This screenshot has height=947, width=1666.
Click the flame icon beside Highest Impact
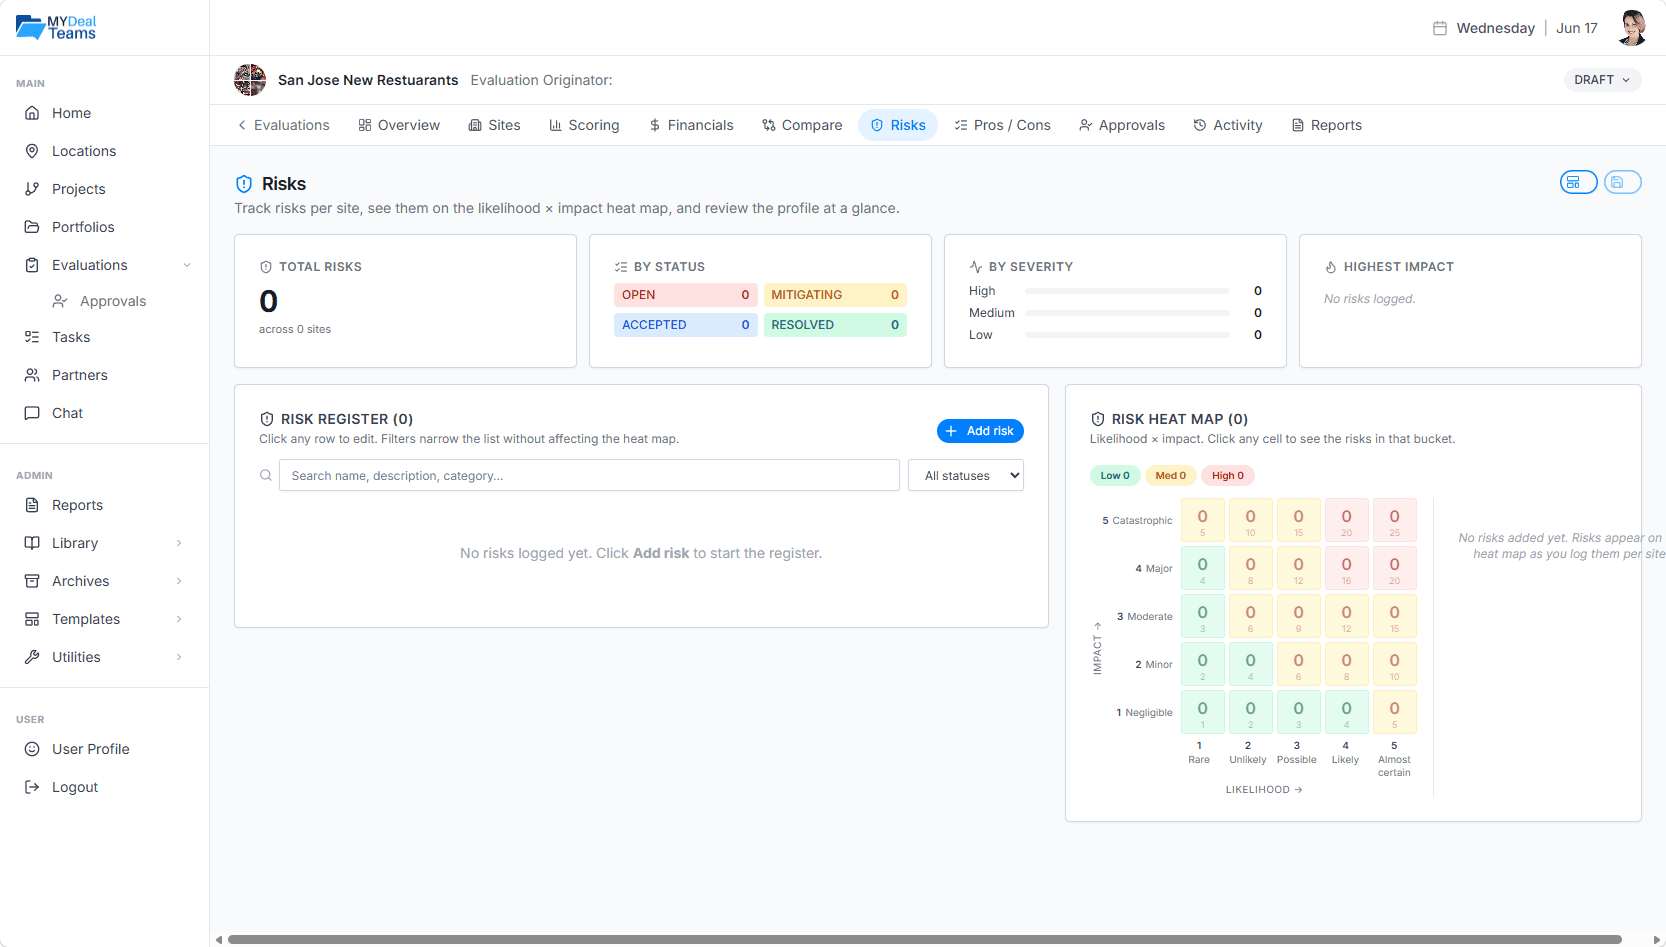1331,267
